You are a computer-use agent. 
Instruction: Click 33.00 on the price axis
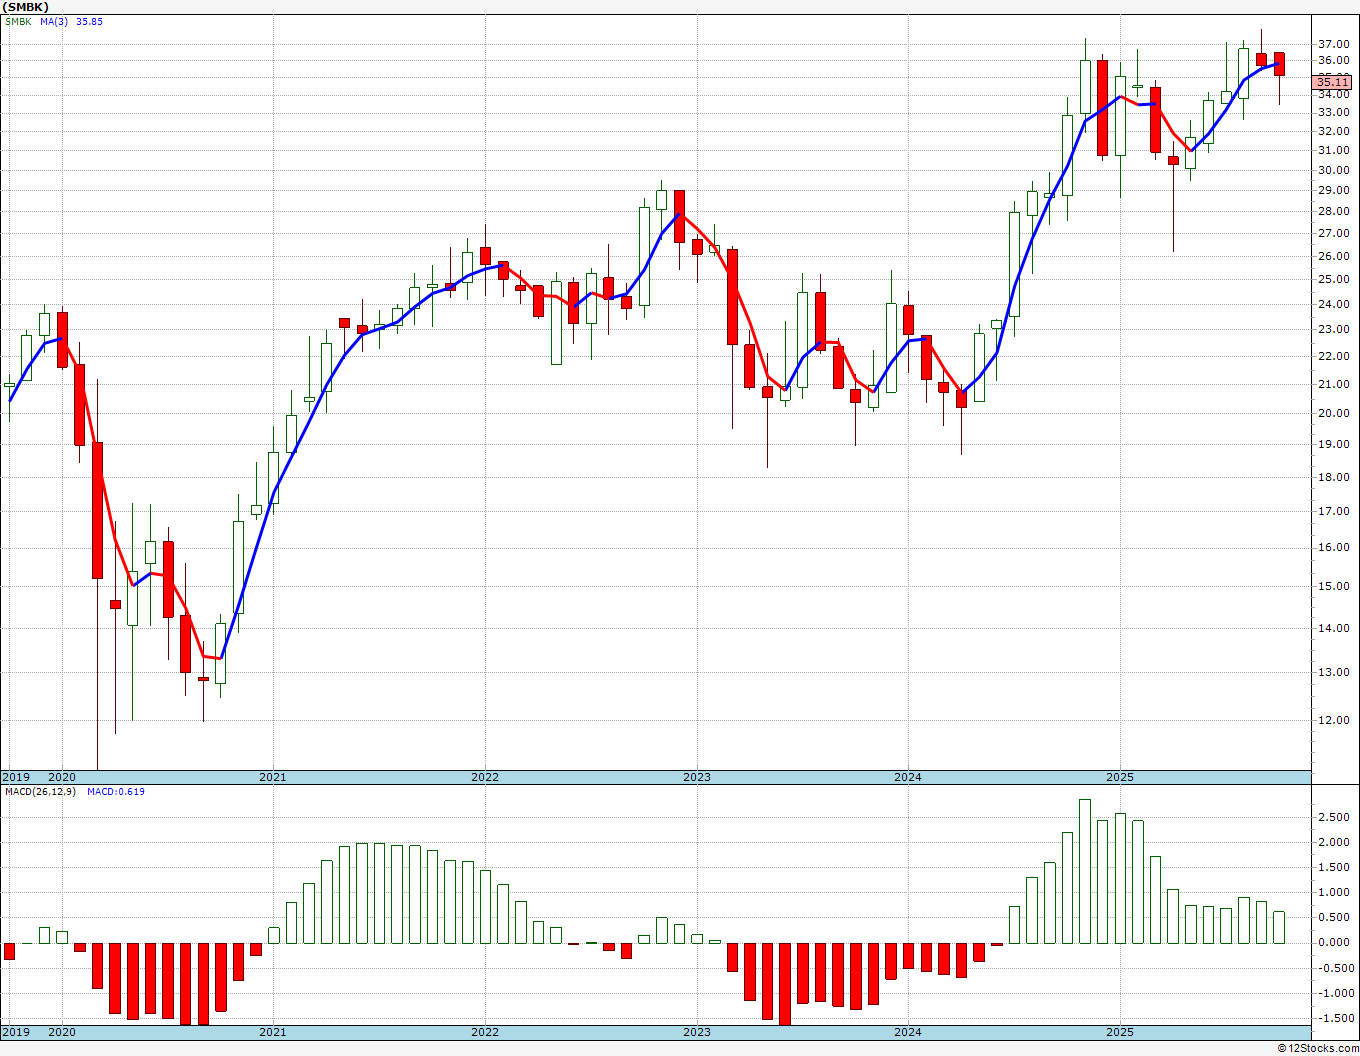[x=1334, y=113]
